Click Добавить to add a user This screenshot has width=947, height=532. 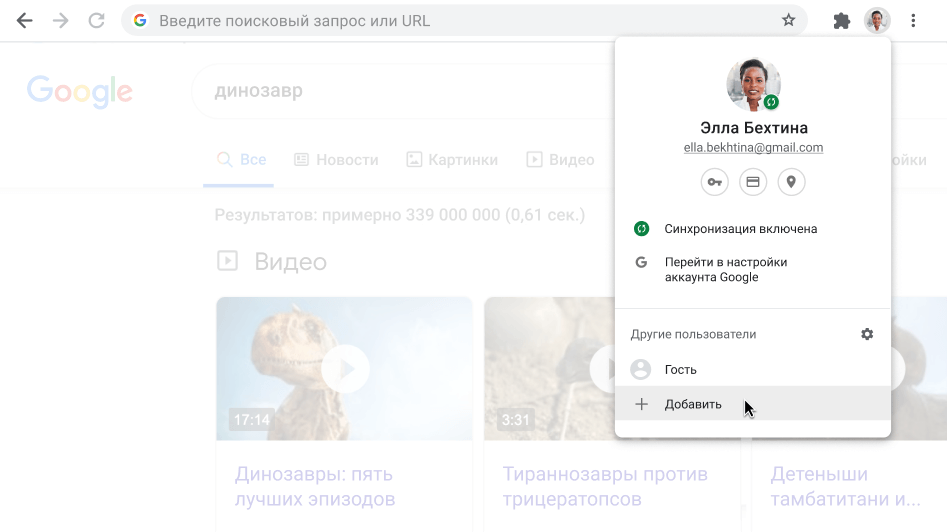pos(692,405)
